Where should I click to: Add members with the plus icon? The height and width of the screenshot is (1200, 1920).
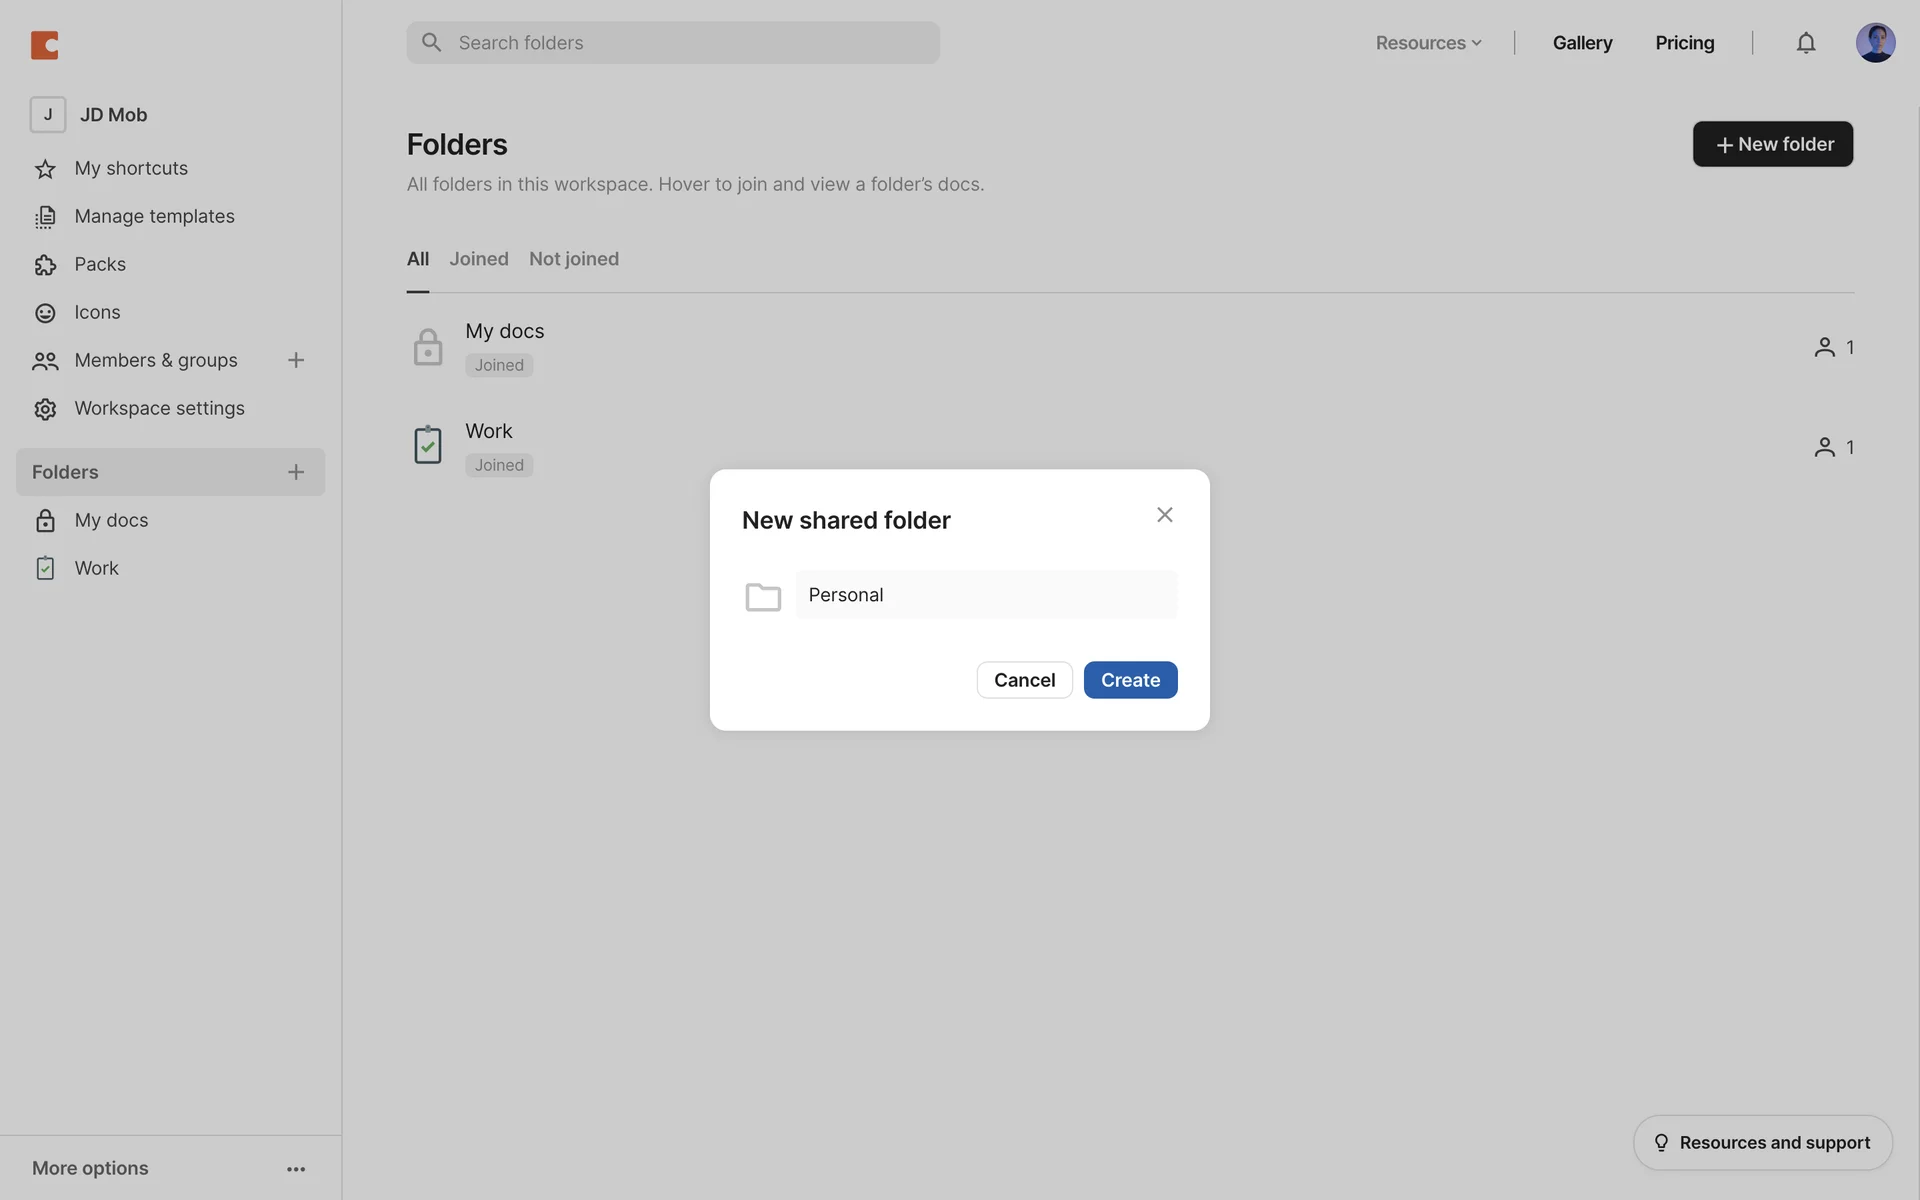point(296,360)
